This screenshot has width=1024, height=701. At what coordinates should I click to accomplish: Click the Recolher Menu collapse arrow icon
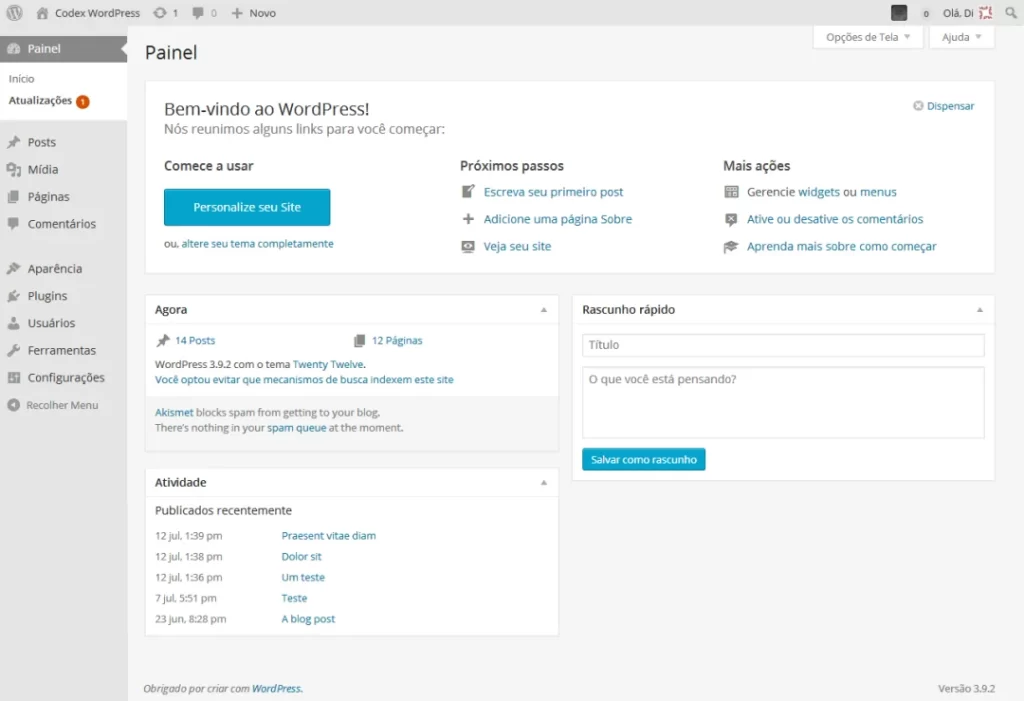tap(14, 405)
